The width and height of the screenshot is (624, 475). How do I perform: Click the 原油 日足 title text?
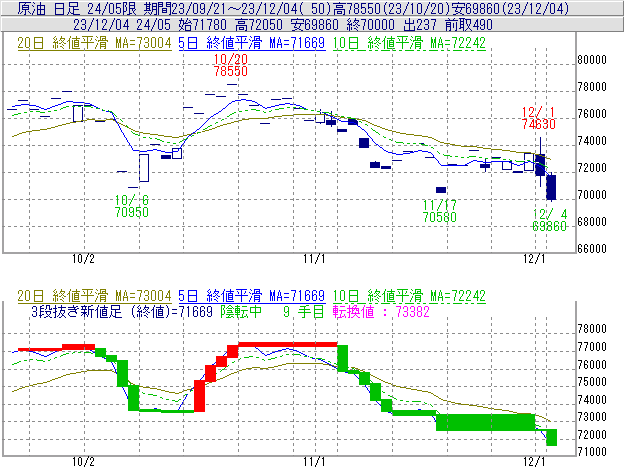49,8
